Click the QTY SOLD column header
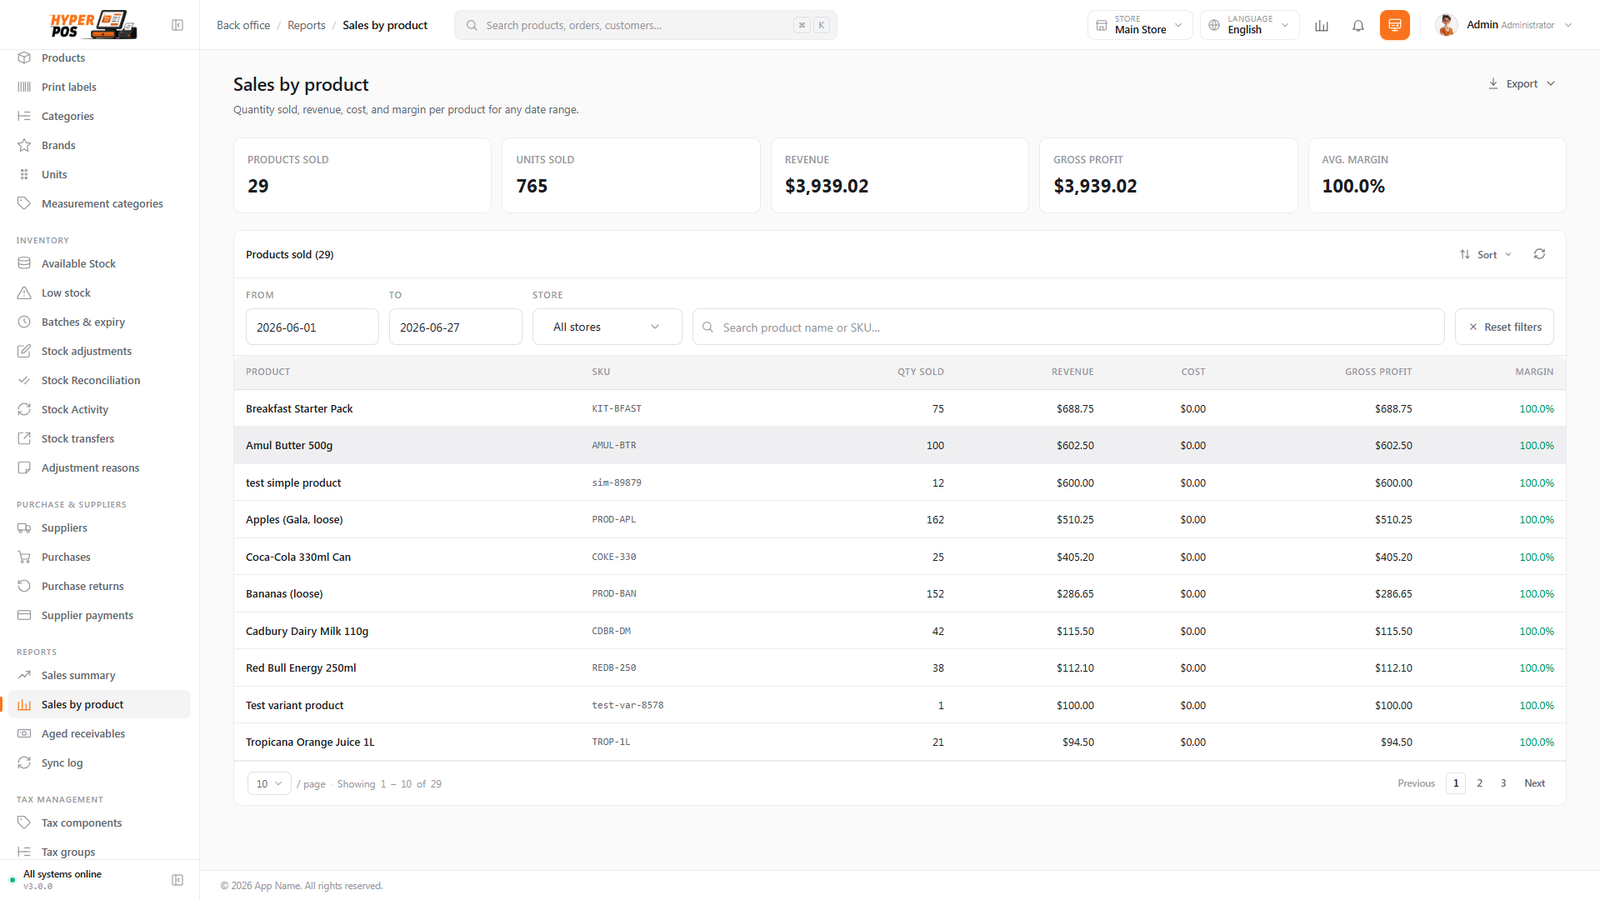This screenshot has height=900, width=1600. point(920,372)
